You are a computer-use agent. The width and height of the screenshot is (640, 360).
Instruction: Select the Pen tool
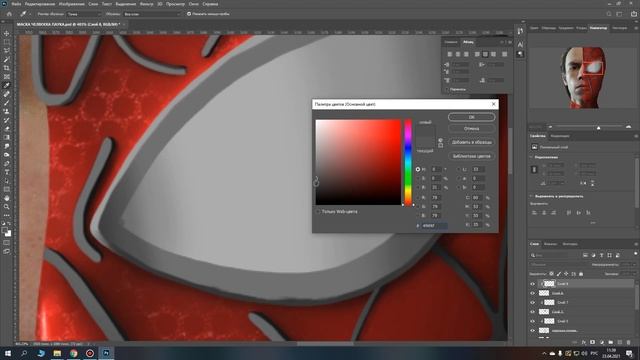click(x=7, y=163)
